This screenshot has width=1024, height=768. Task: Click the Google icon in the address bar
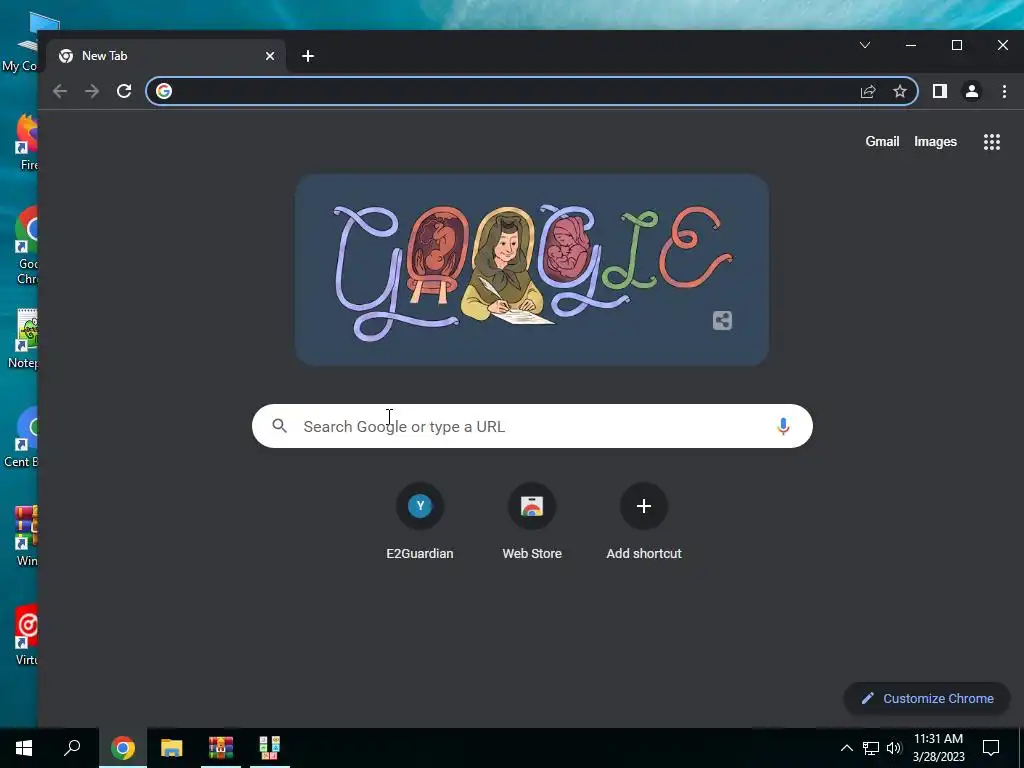(164, 91)
